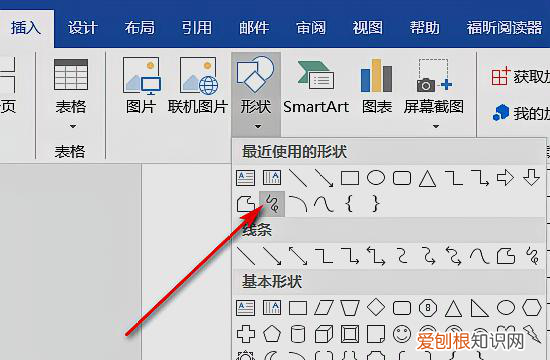Choose triangle in recently used shapes
Image resolution: width=550 pixels, height=360 pixels.
(x=428, y=179)
